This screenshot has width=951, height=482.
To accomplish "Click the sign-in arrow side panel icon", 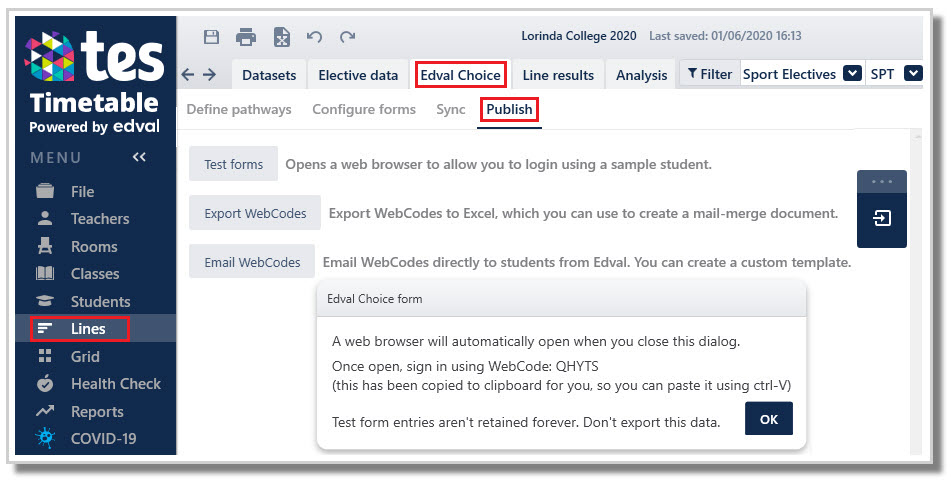I will click(882, 218).
